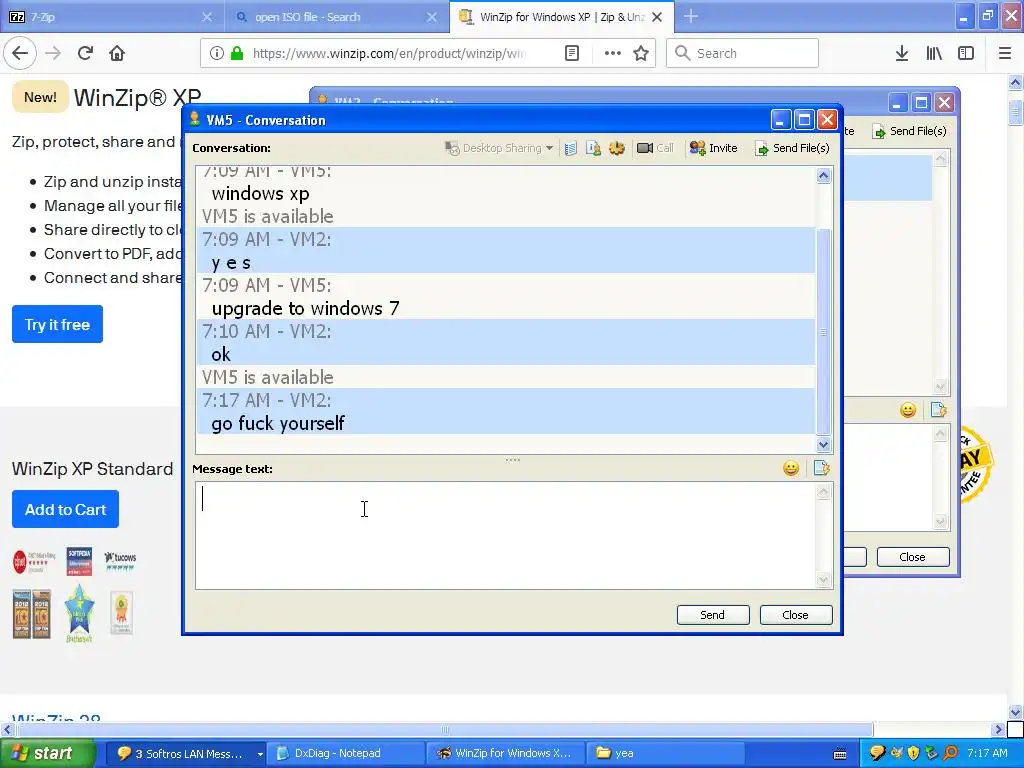Go to browser home page

117,53
